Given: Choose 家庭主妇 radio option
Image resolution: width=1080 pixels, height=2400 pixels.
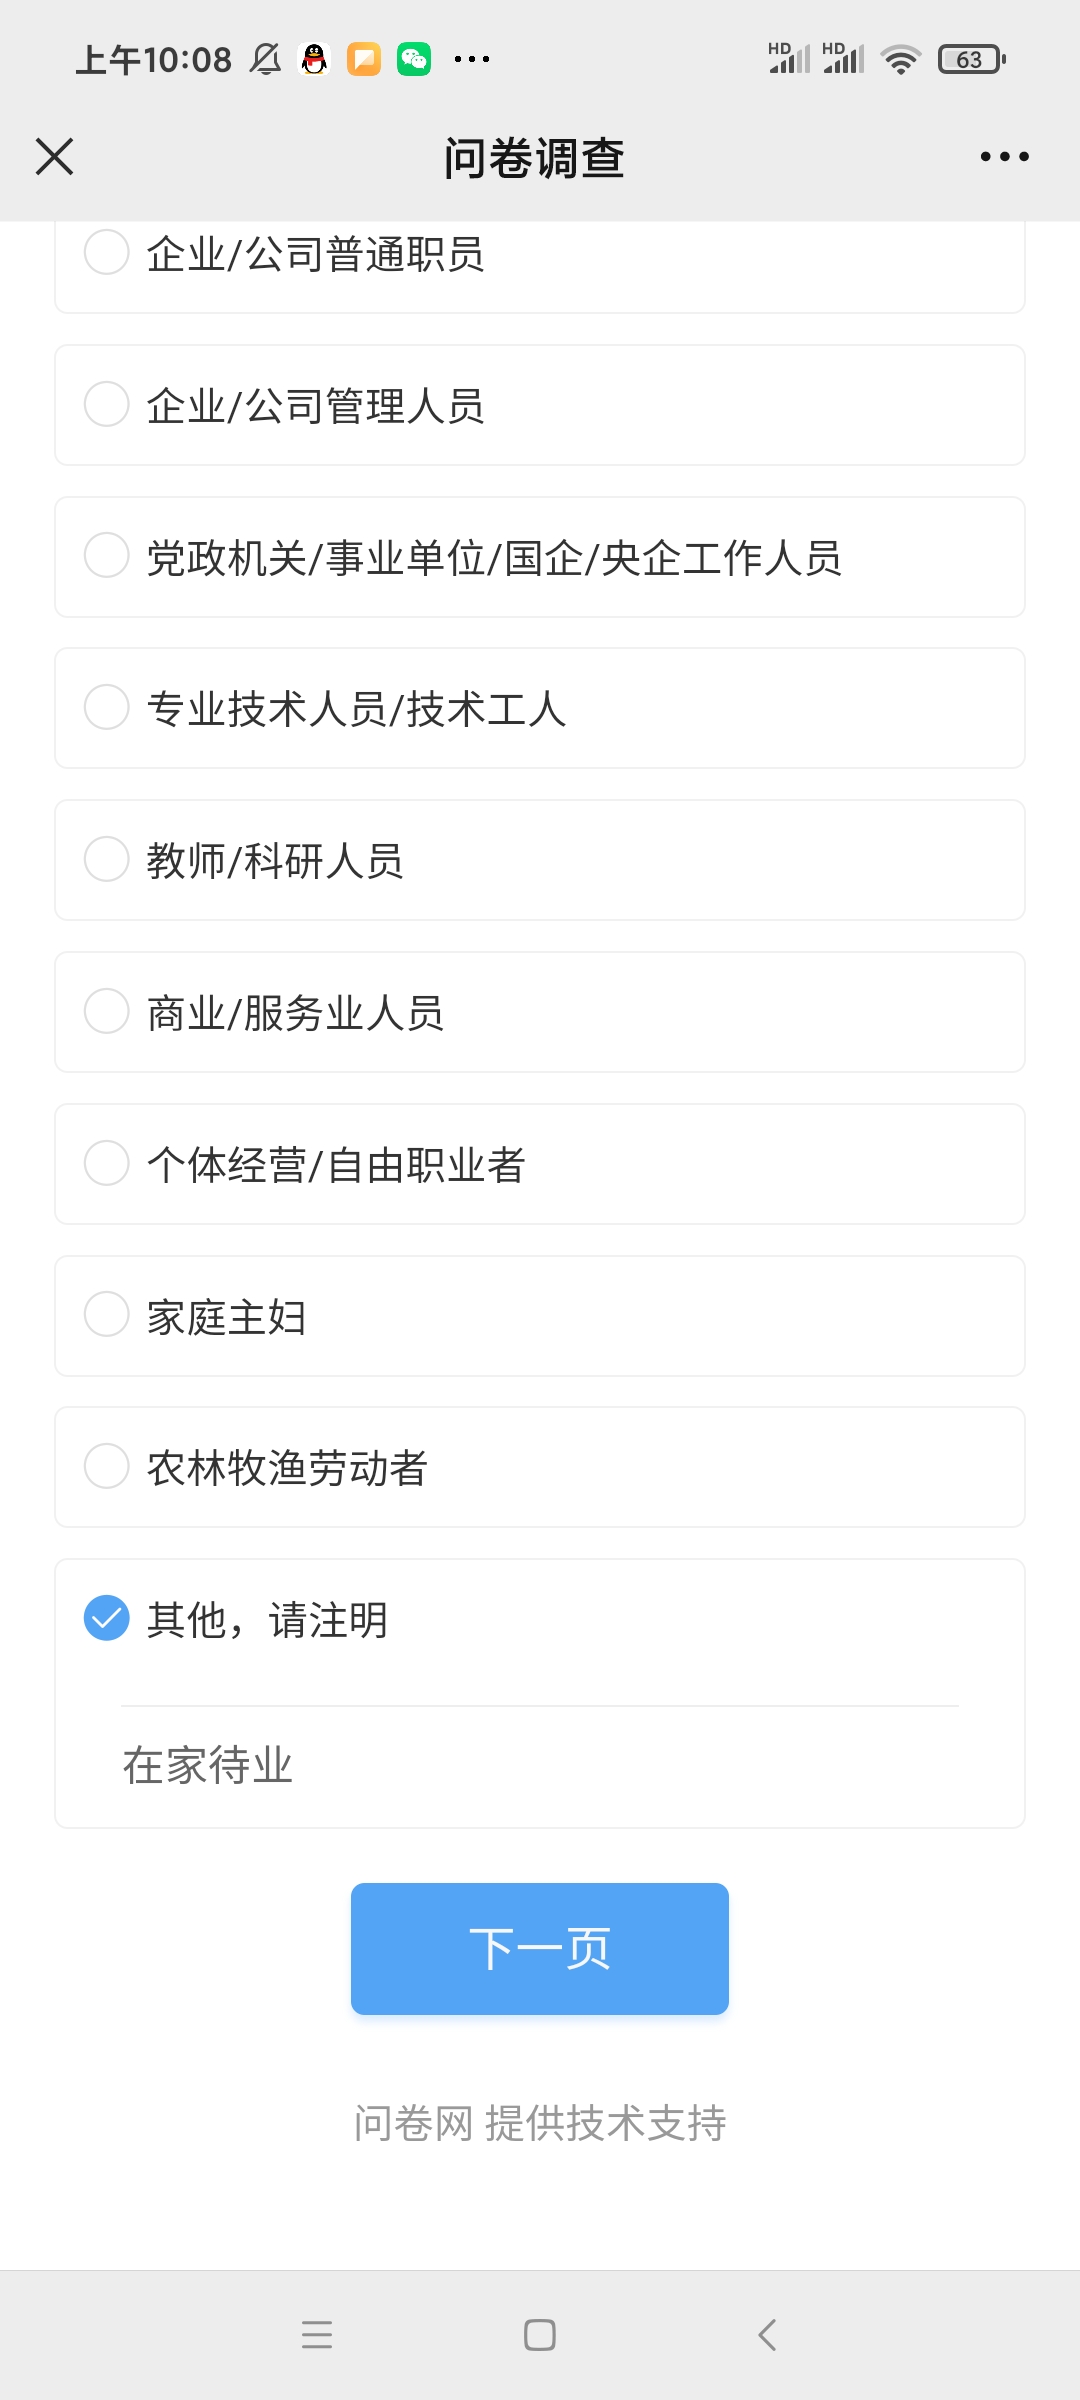Looking at the screenshot, I should tap(107, 1314).
